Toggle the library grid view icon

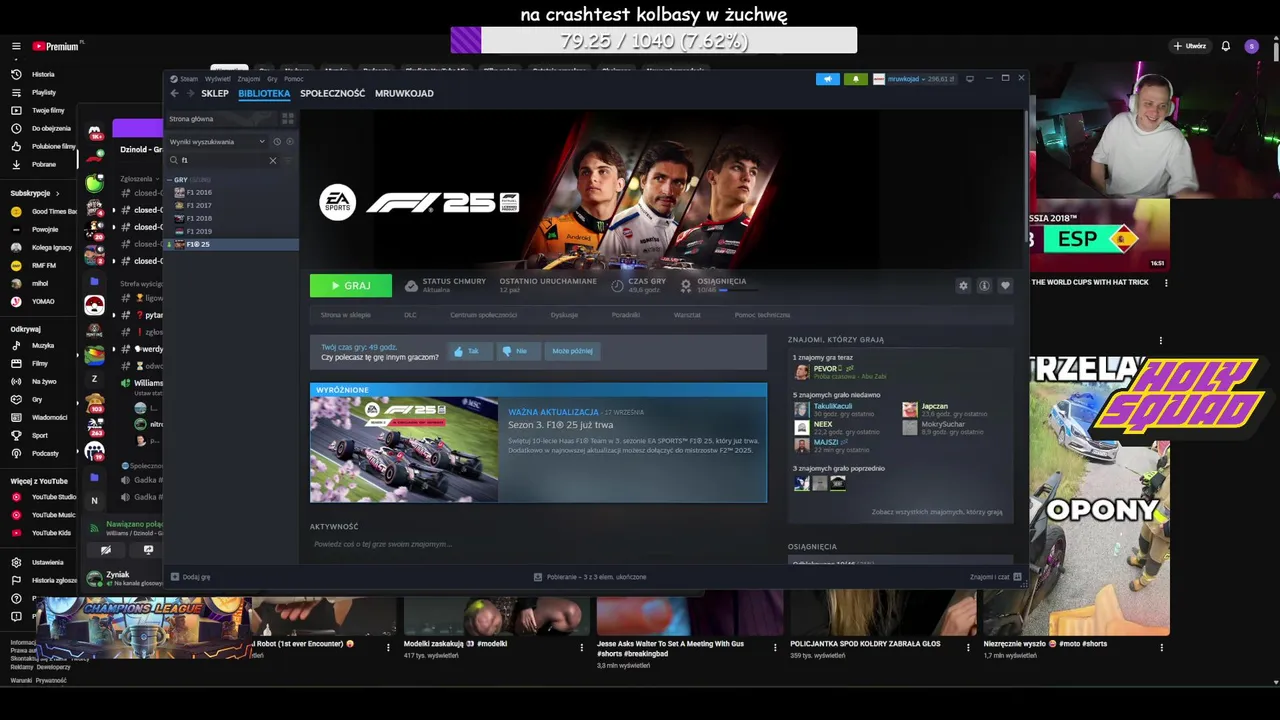[288, 119]
